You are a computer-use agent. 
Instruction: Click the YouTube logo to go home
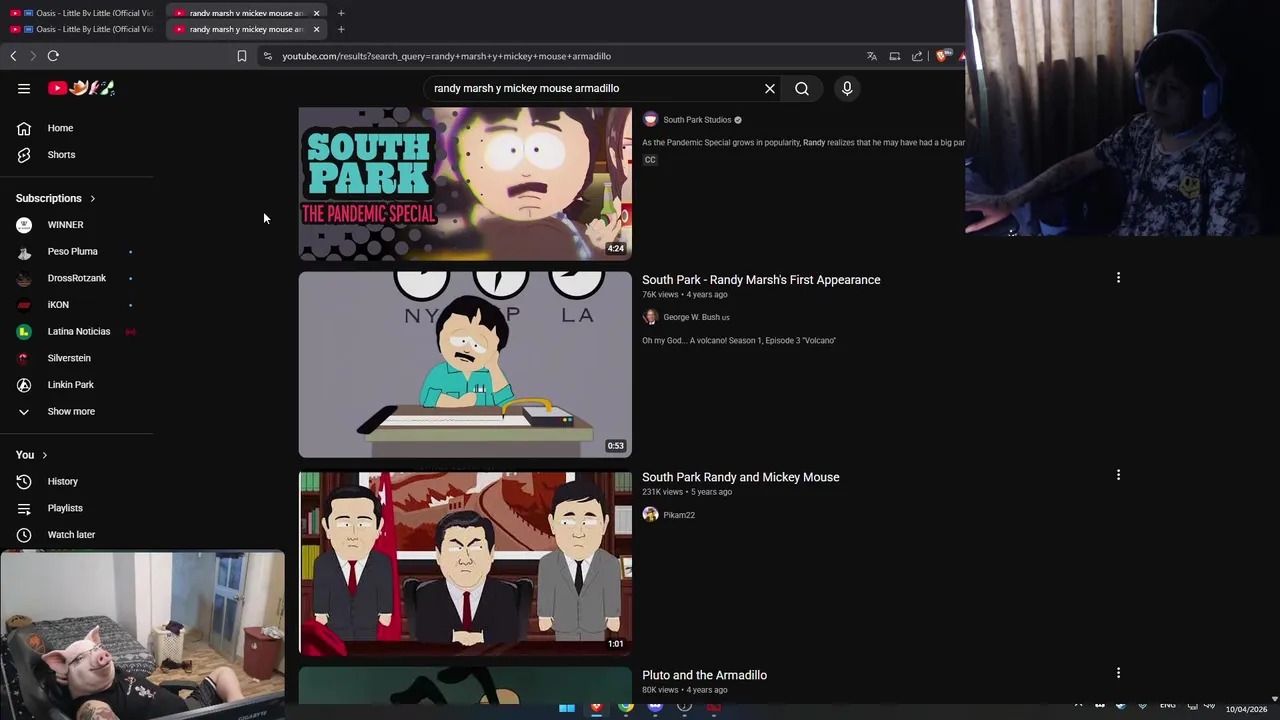click(81, 88)
